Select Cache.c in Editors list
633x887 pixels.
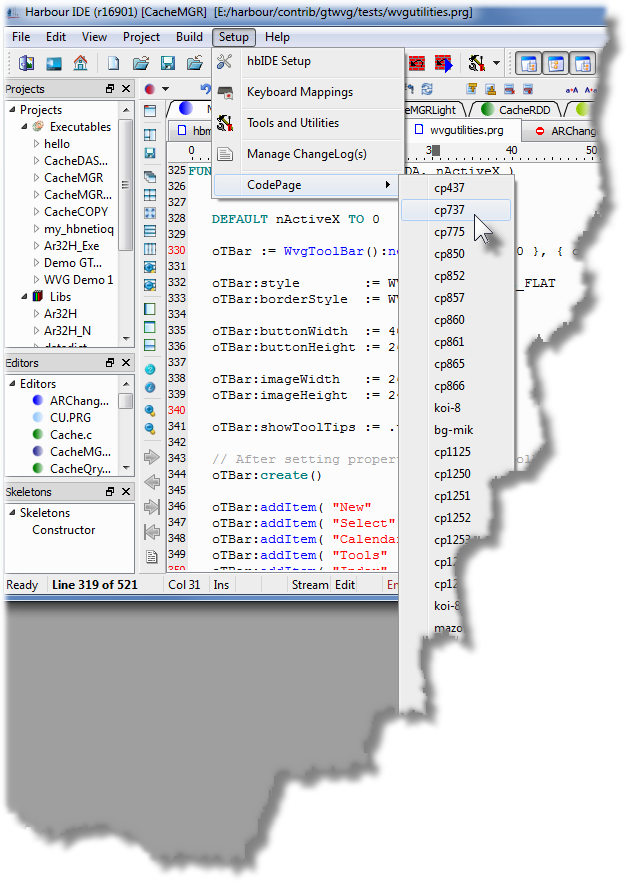click(71, 434)
